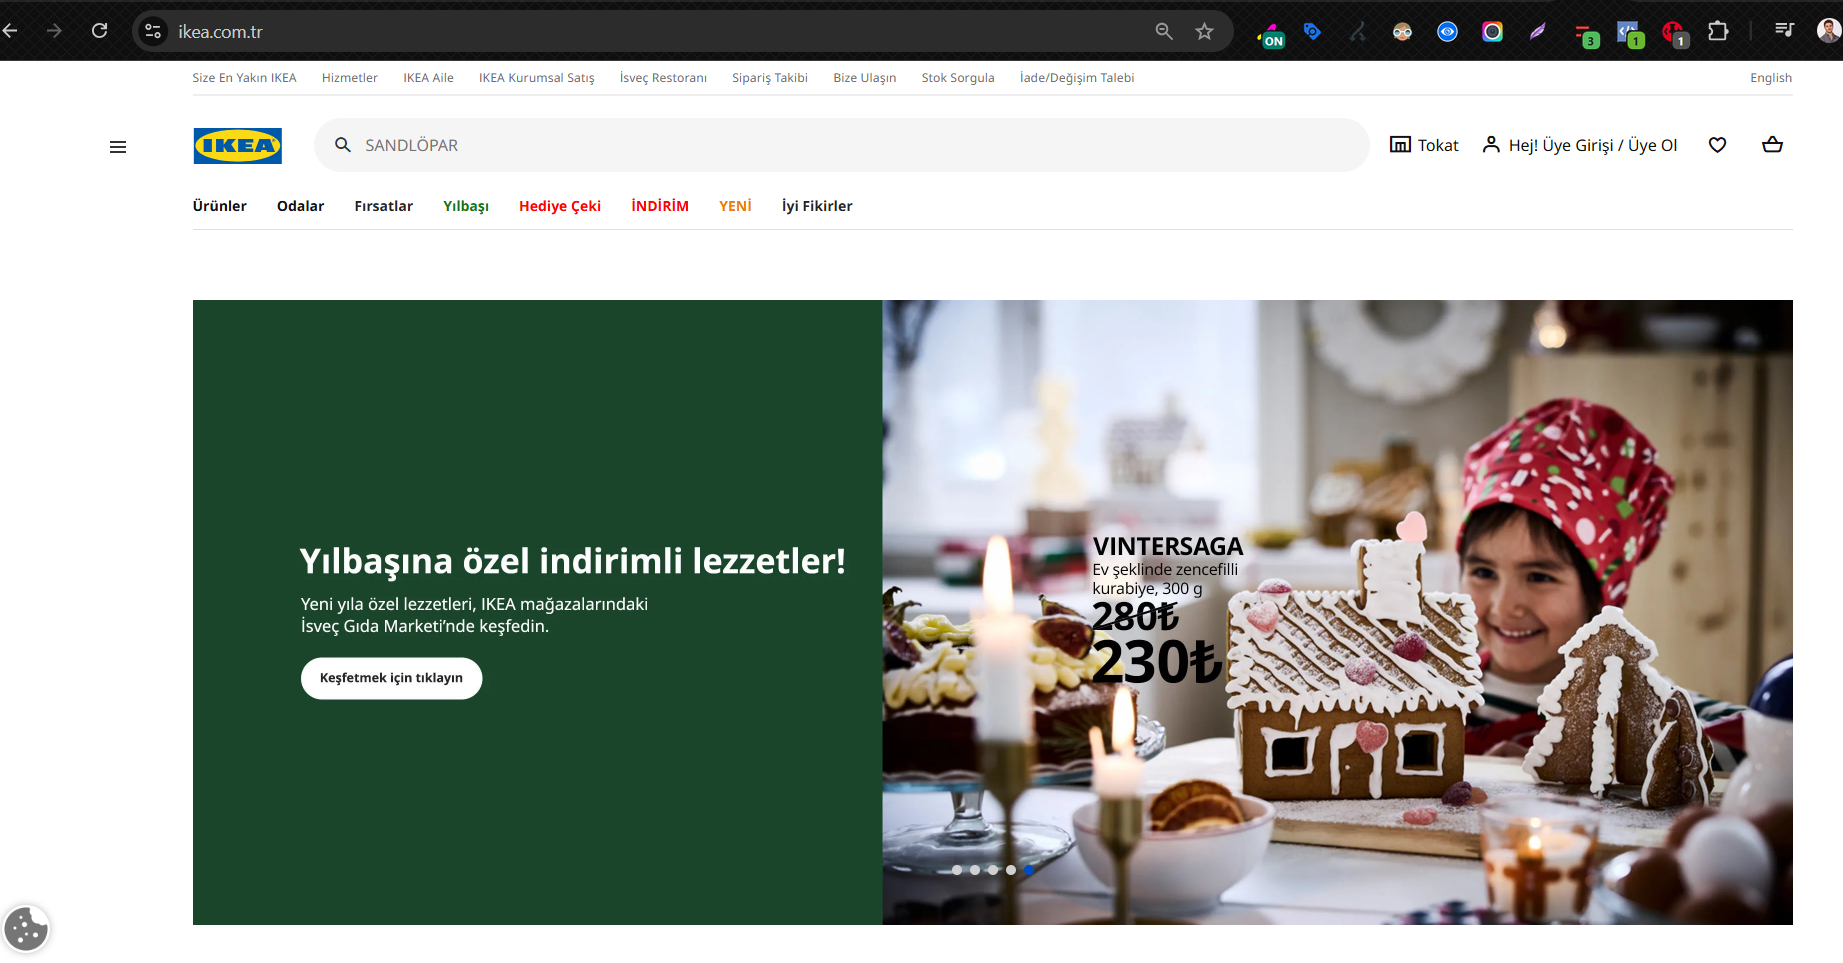Open the shopping basket

tap(1772, 145)
